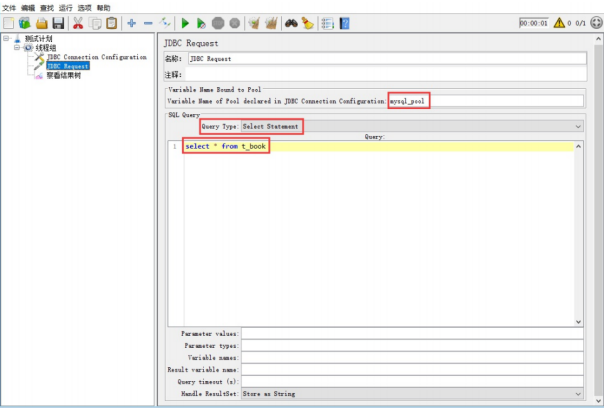Open the 运行 menu
The height and width of the screenshot is (409, 604).
tap(66, 8)
